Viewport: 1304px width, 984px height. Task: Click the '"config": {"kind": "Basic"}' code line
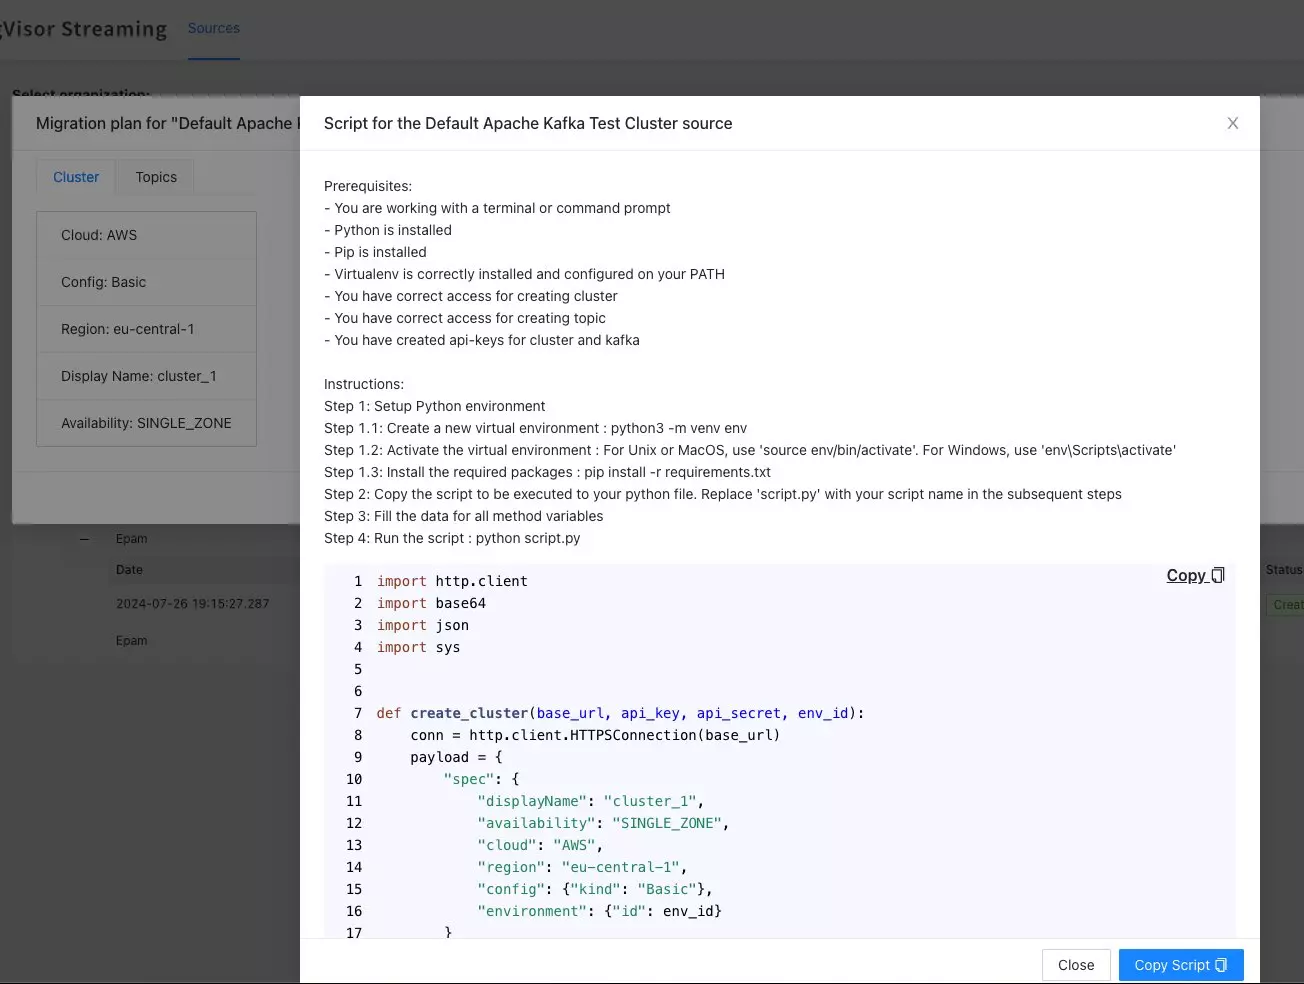coord(595,889)
